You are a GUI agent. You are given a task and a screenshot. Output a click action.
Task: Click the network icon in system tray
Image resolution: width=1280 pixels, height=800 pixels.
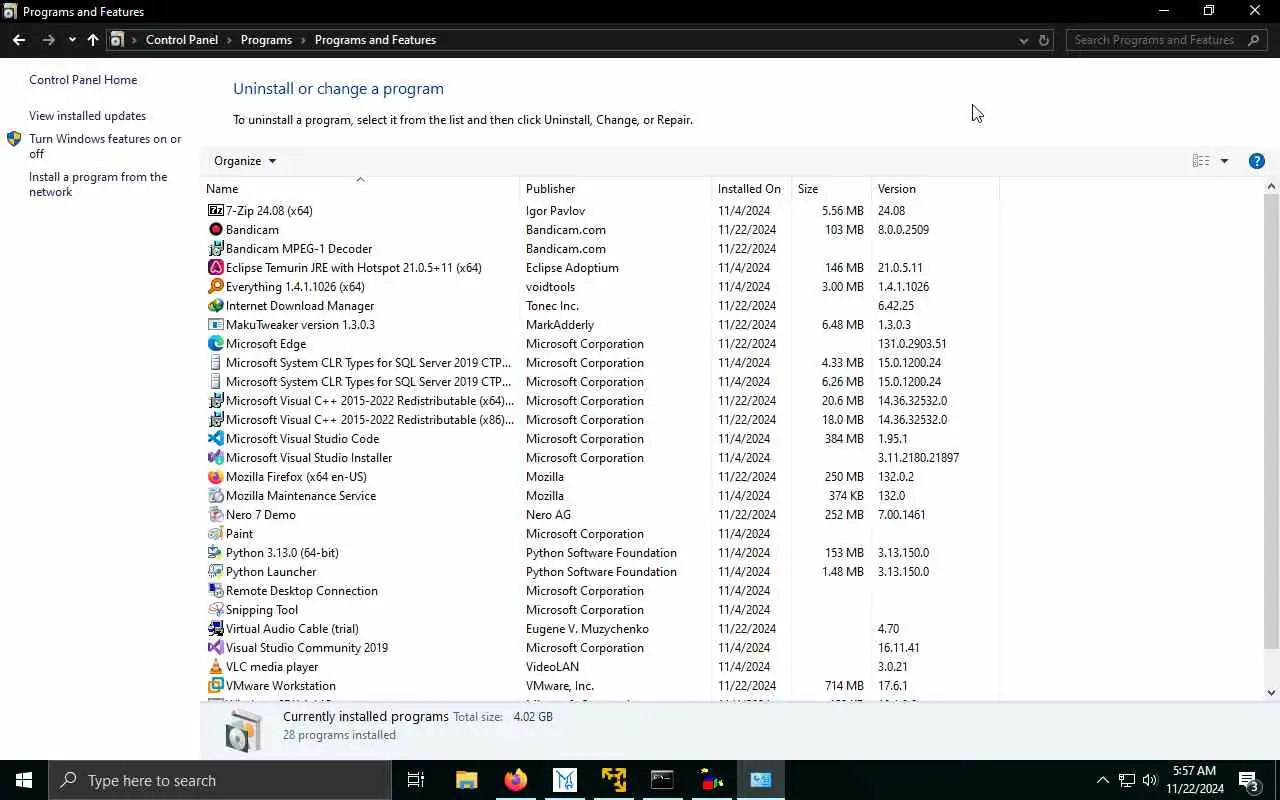(1126, 780)
